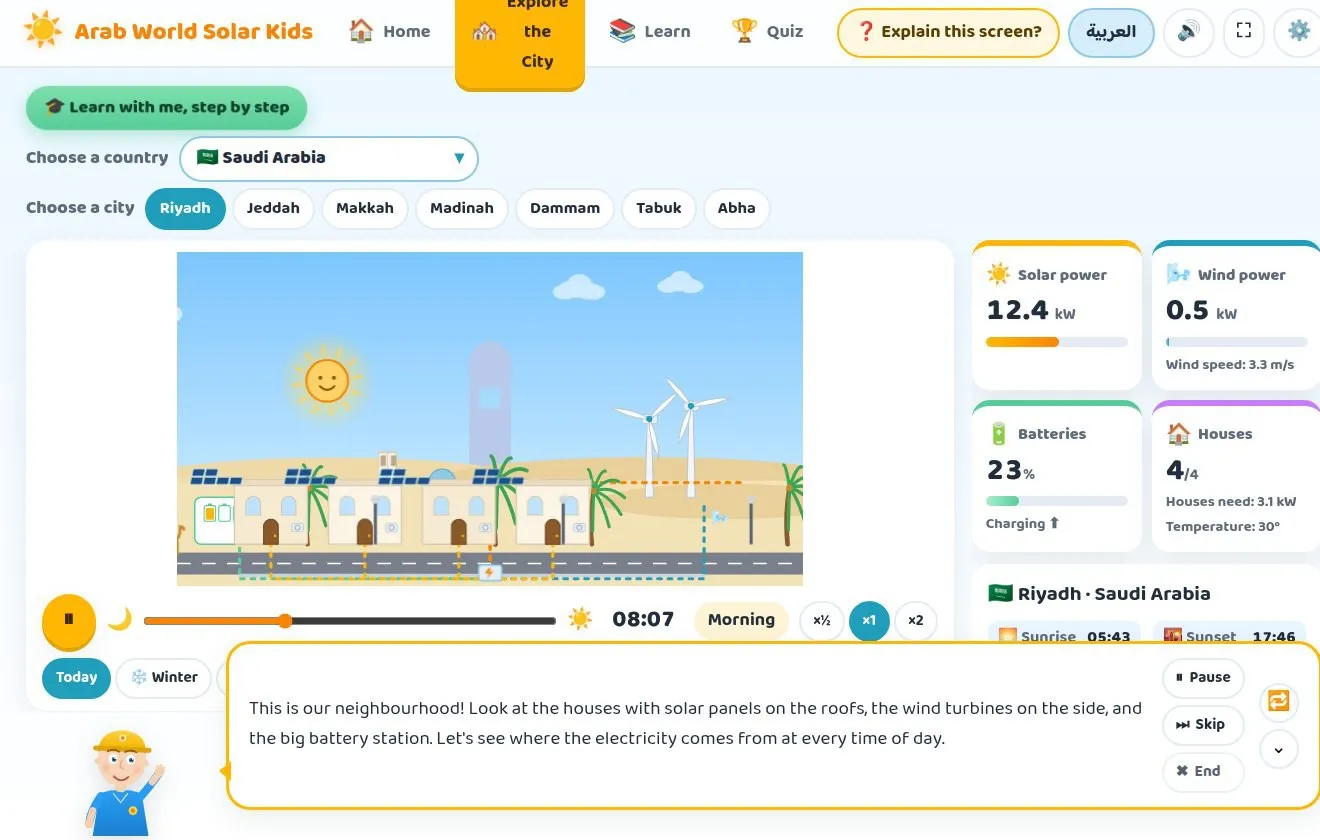
Task: Click the Charging status text
Action: pyautogui.click(x=1022, y=524)
